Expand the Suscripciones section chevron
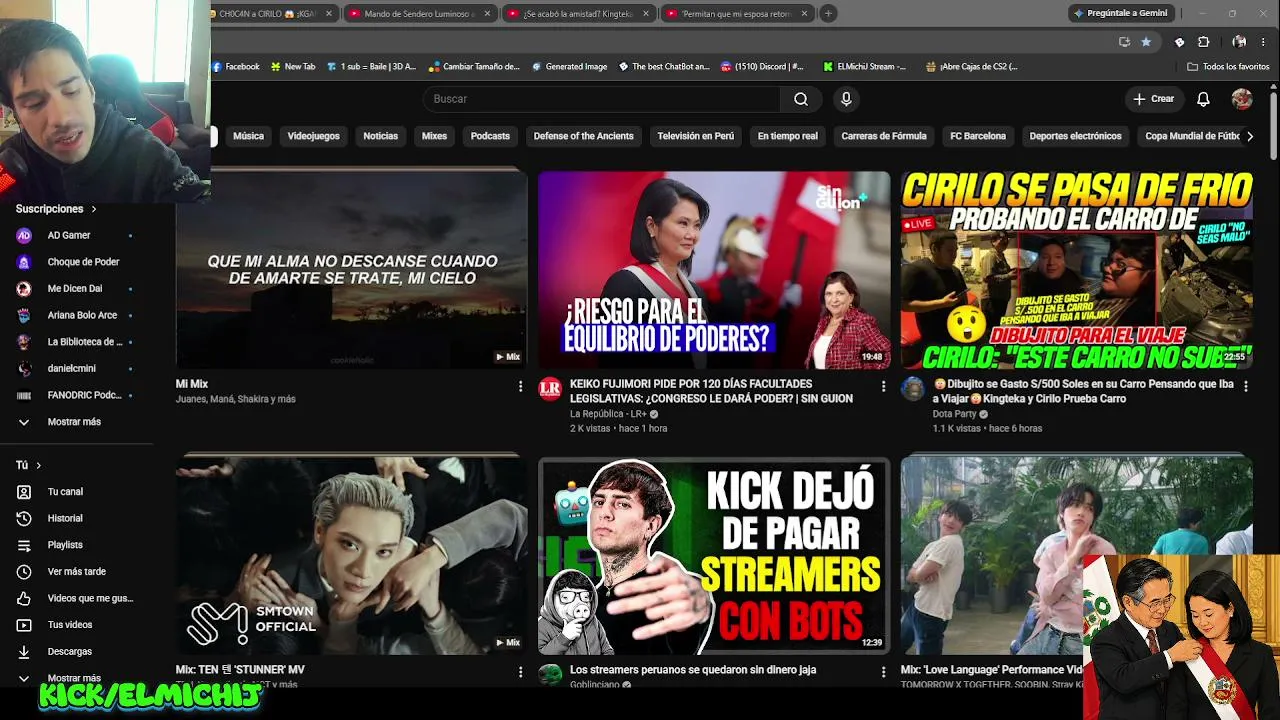The height and width of the screenshot is (720, 1280). [x=94, y=209]
